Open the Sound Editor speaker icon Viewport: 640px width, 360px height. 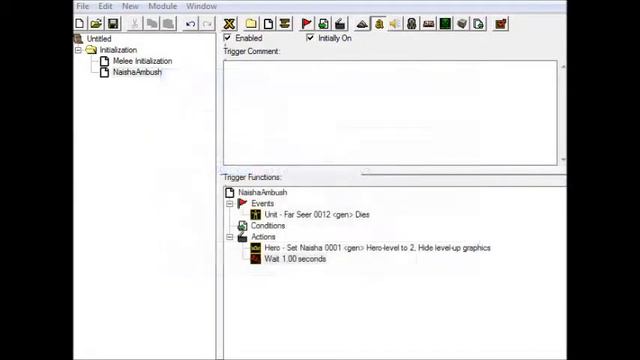(395, 24)
